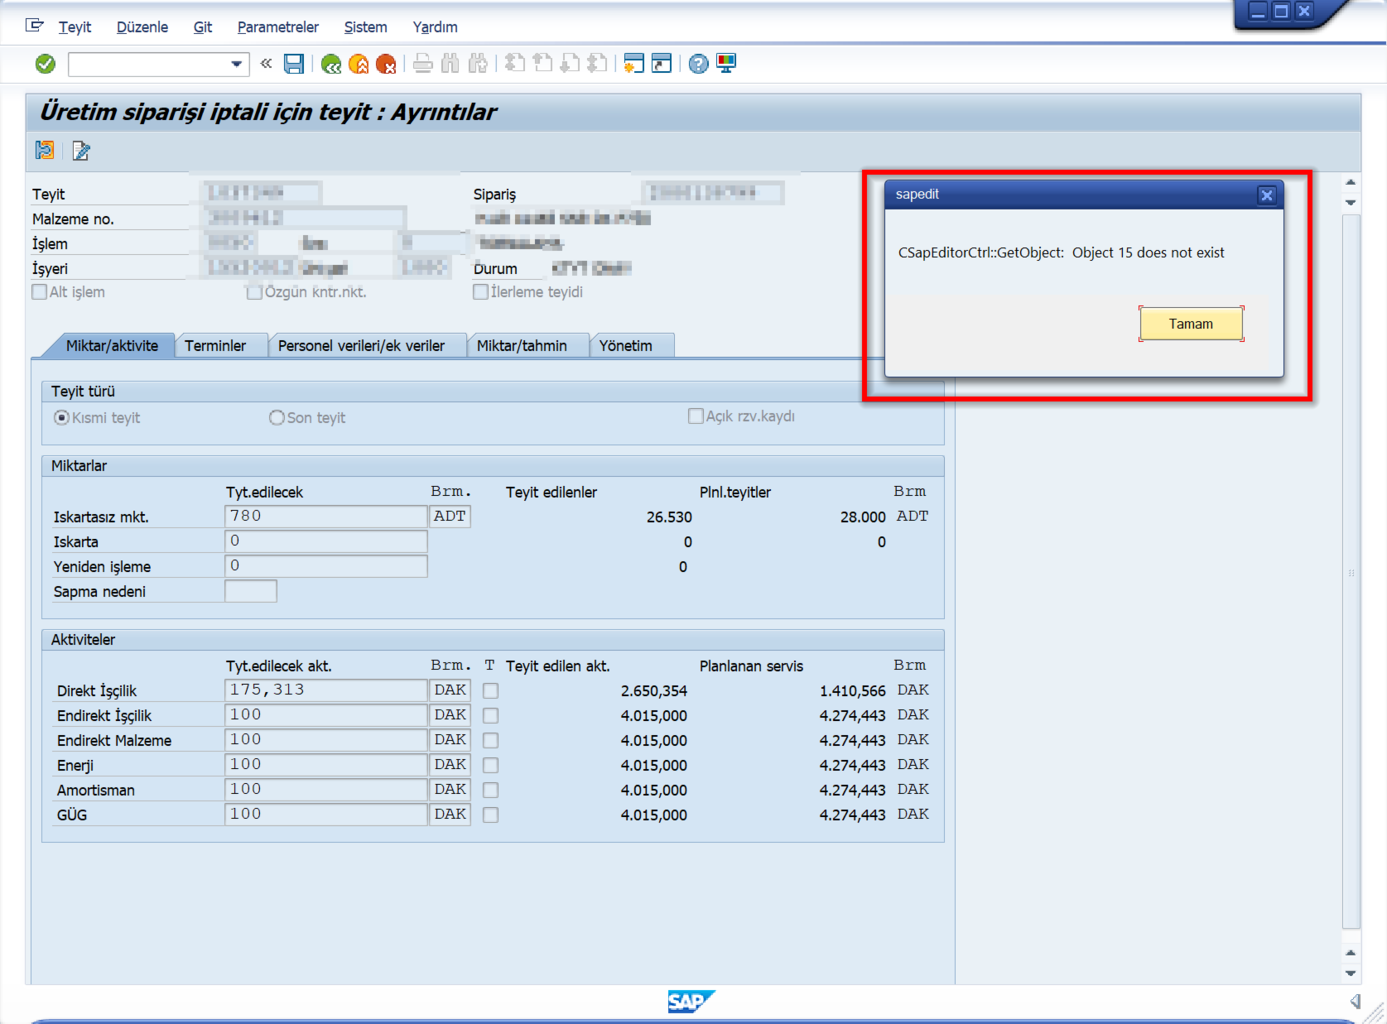Tick the Endirekt Malzeme T checkbox
The image size is (1387, 1024).
(x=491, y=741)
